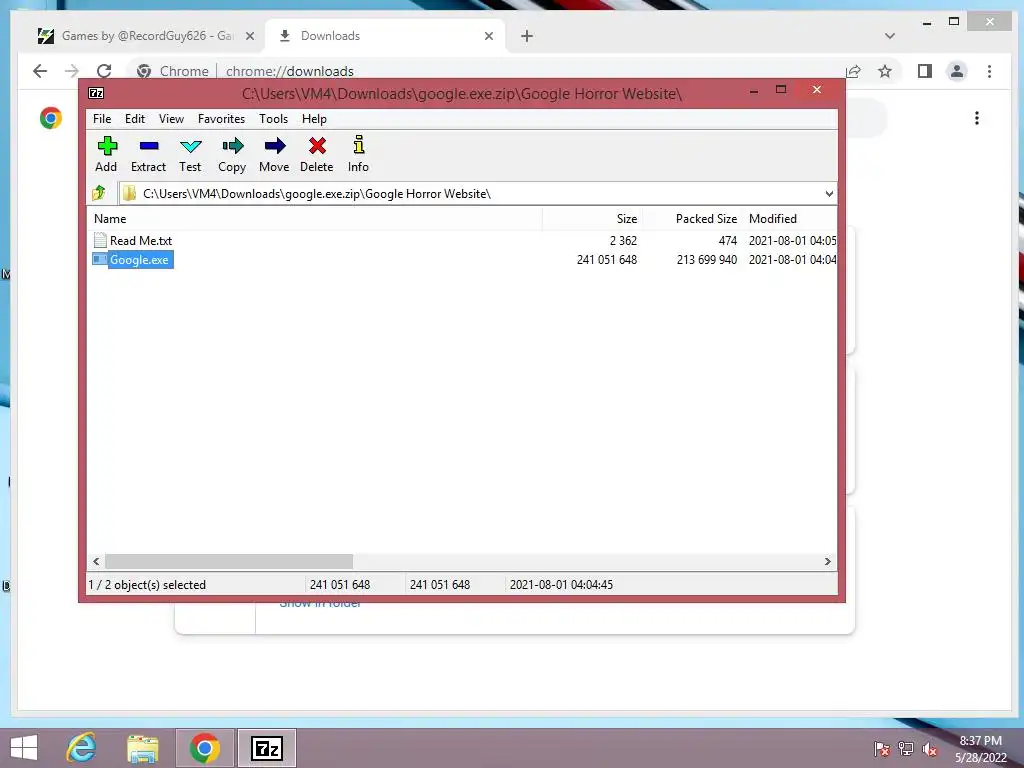The height and width of the screenshot is (768, 1024).
Task: Select the Read Me.txt file icon
Action: point(100,240)
